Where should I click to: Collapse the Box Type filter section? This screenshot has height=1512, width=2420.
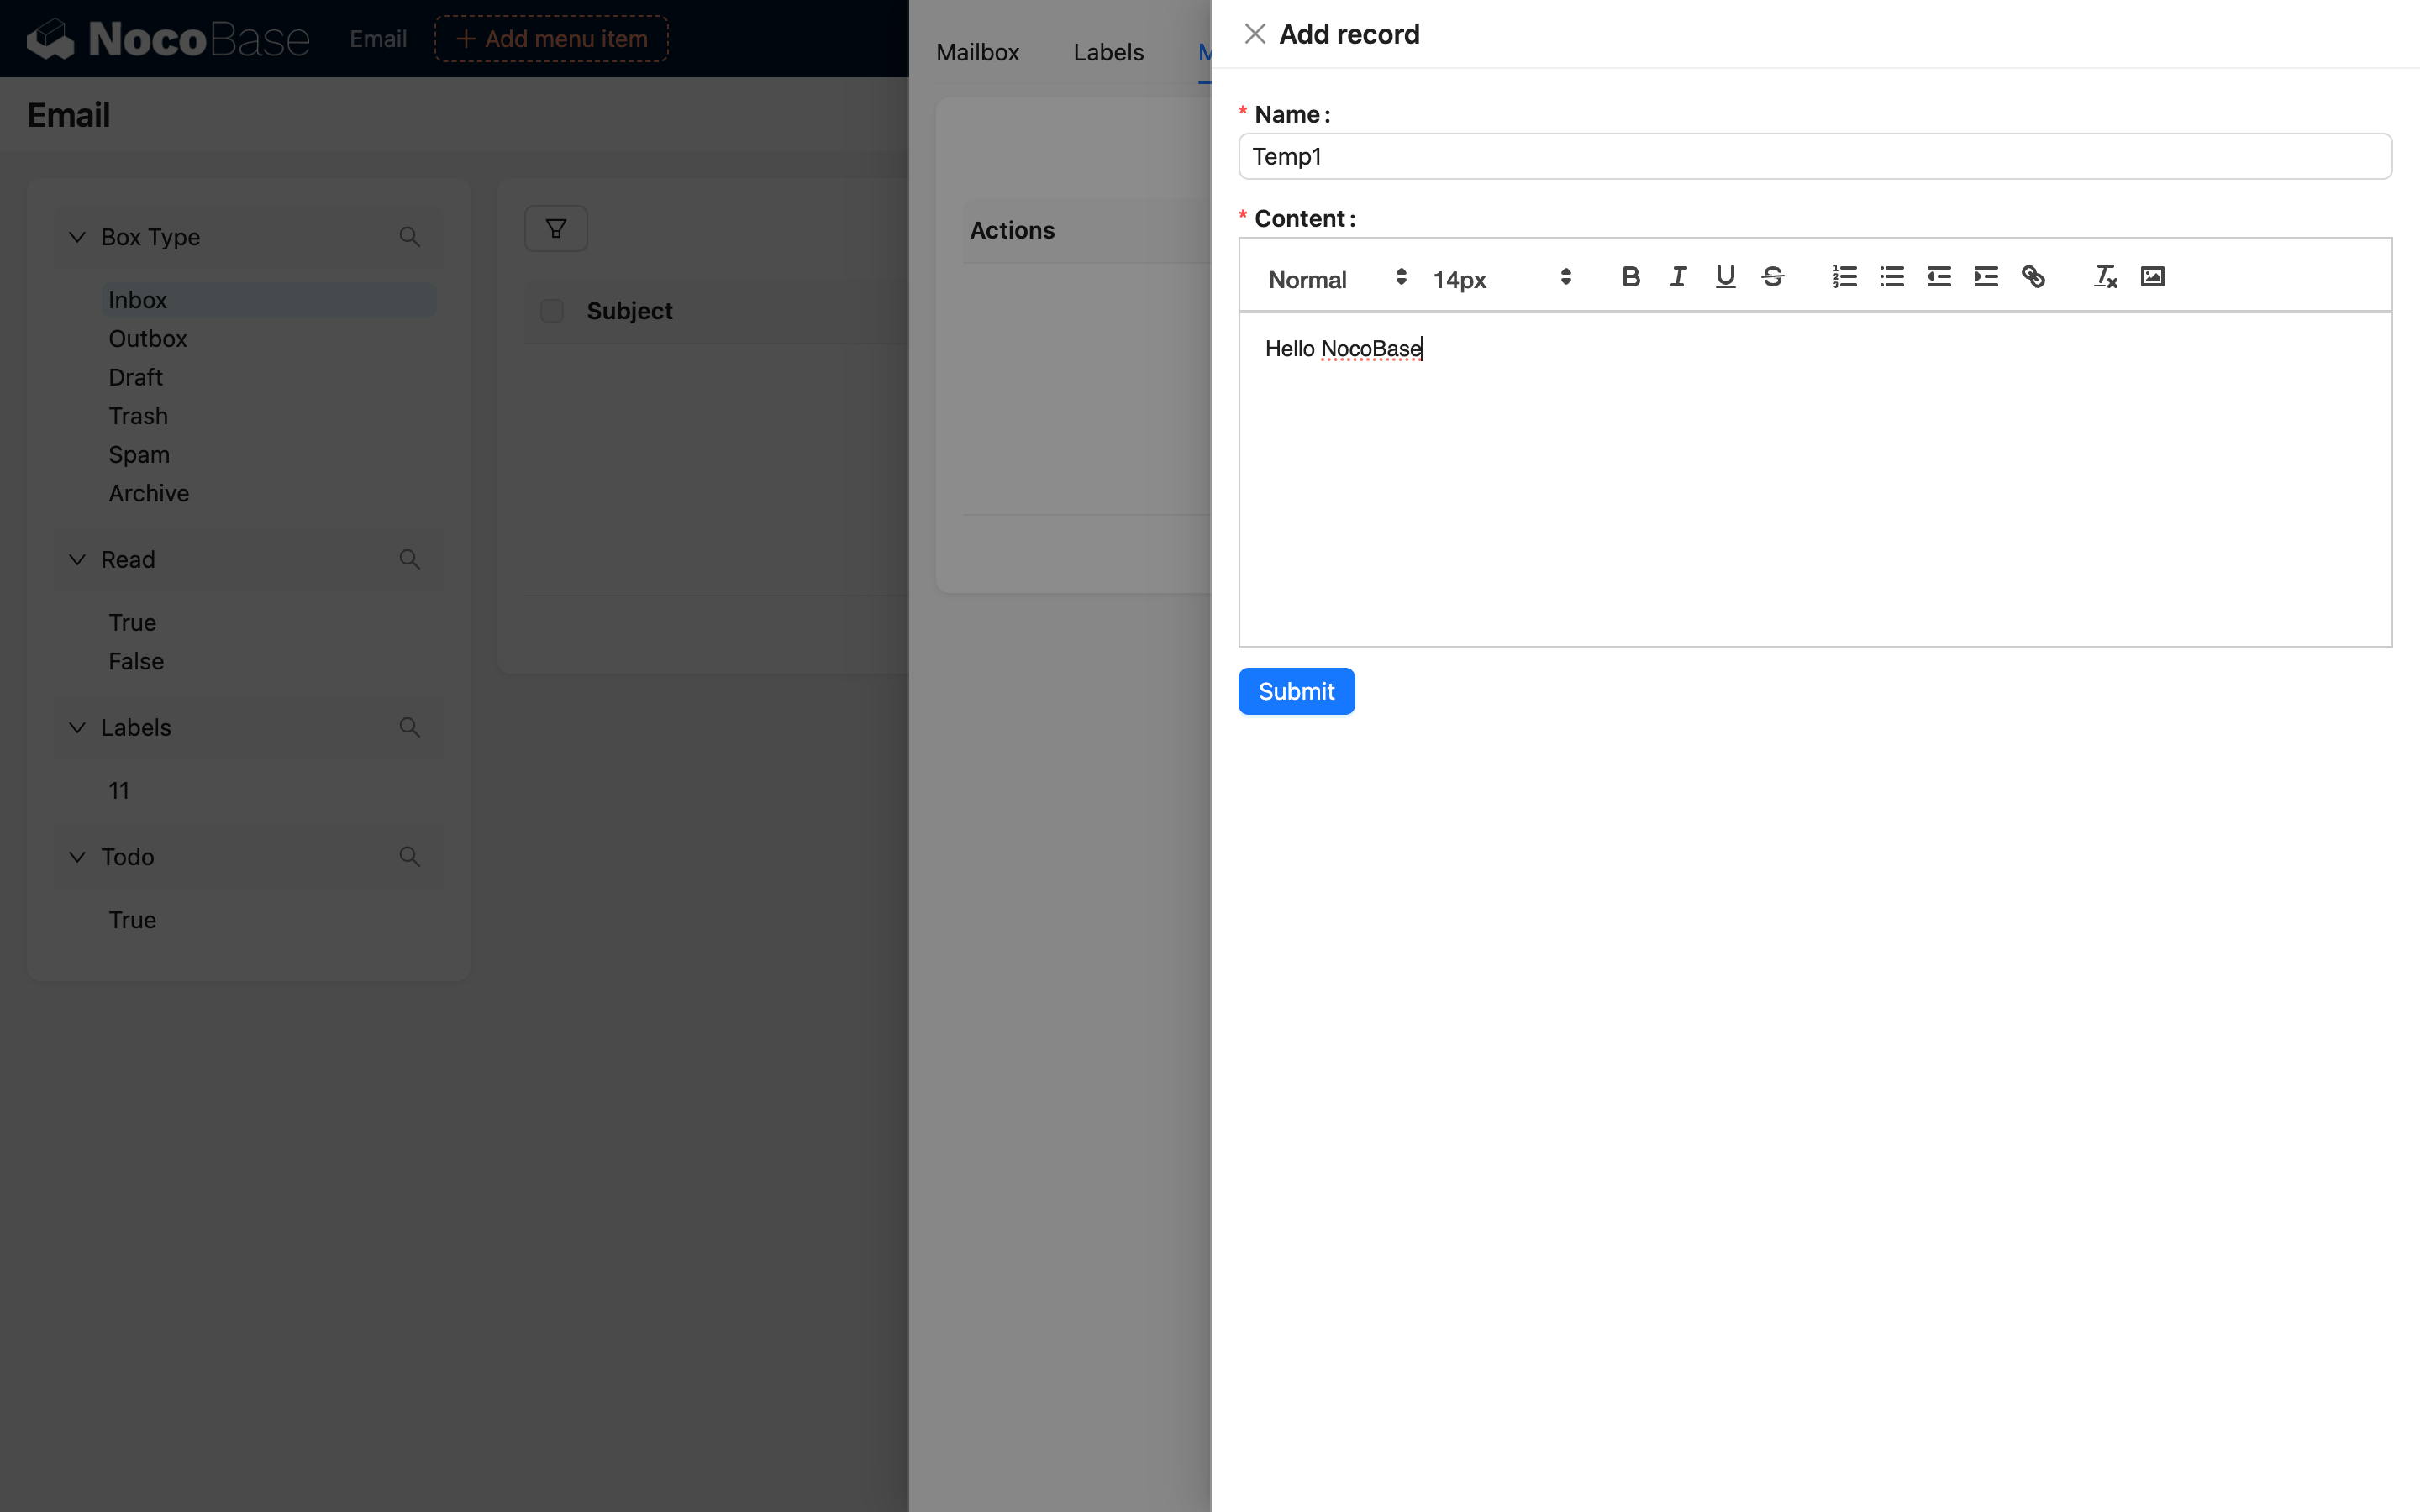click(x=77, y=237)
